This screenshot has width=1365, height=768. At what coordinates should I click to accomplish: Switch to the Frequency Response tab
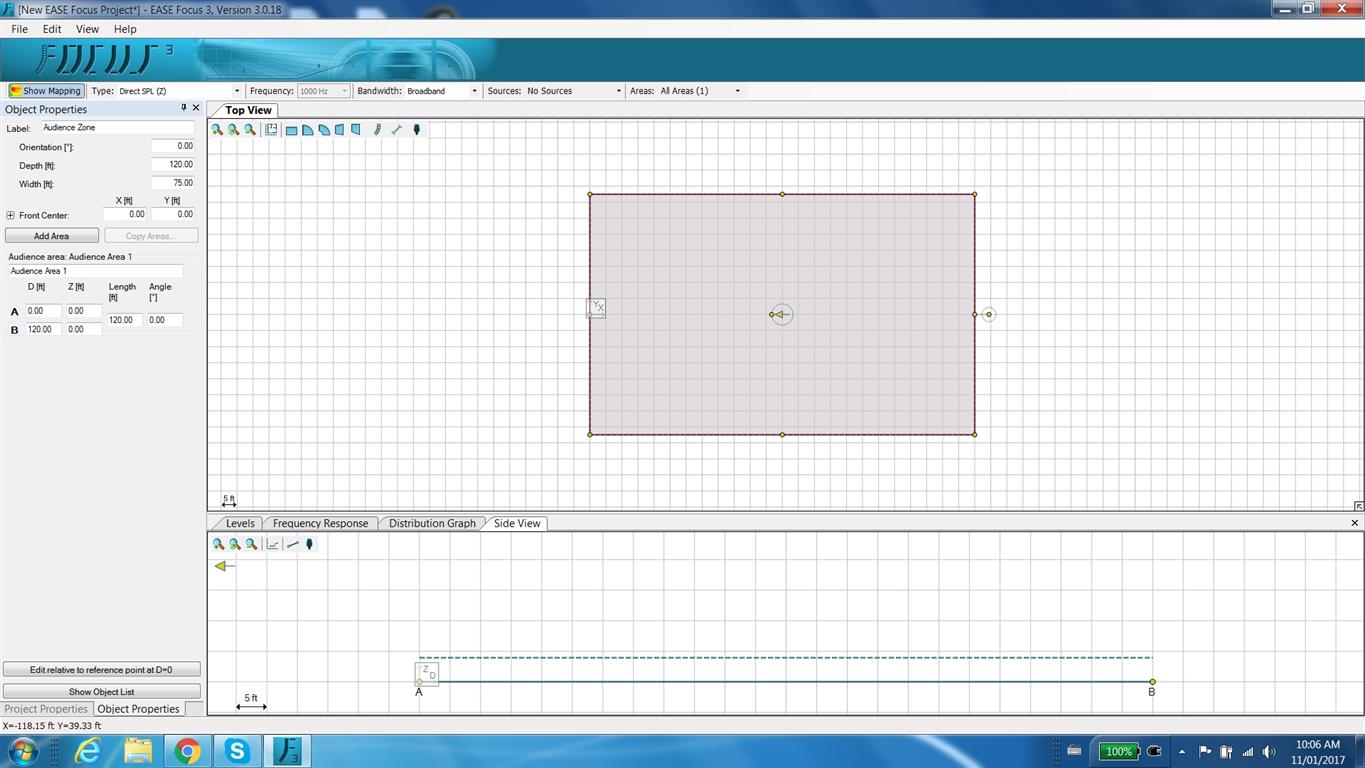pyautogui.click(x=320, y=523)
